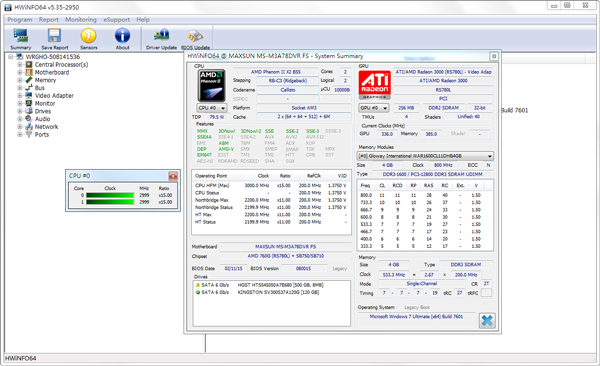Image resolution: width=600 pixels, height=366 pixels.
Task: Select the Memory tree icon
Action: pyautogui.click(x=29, y=80)
